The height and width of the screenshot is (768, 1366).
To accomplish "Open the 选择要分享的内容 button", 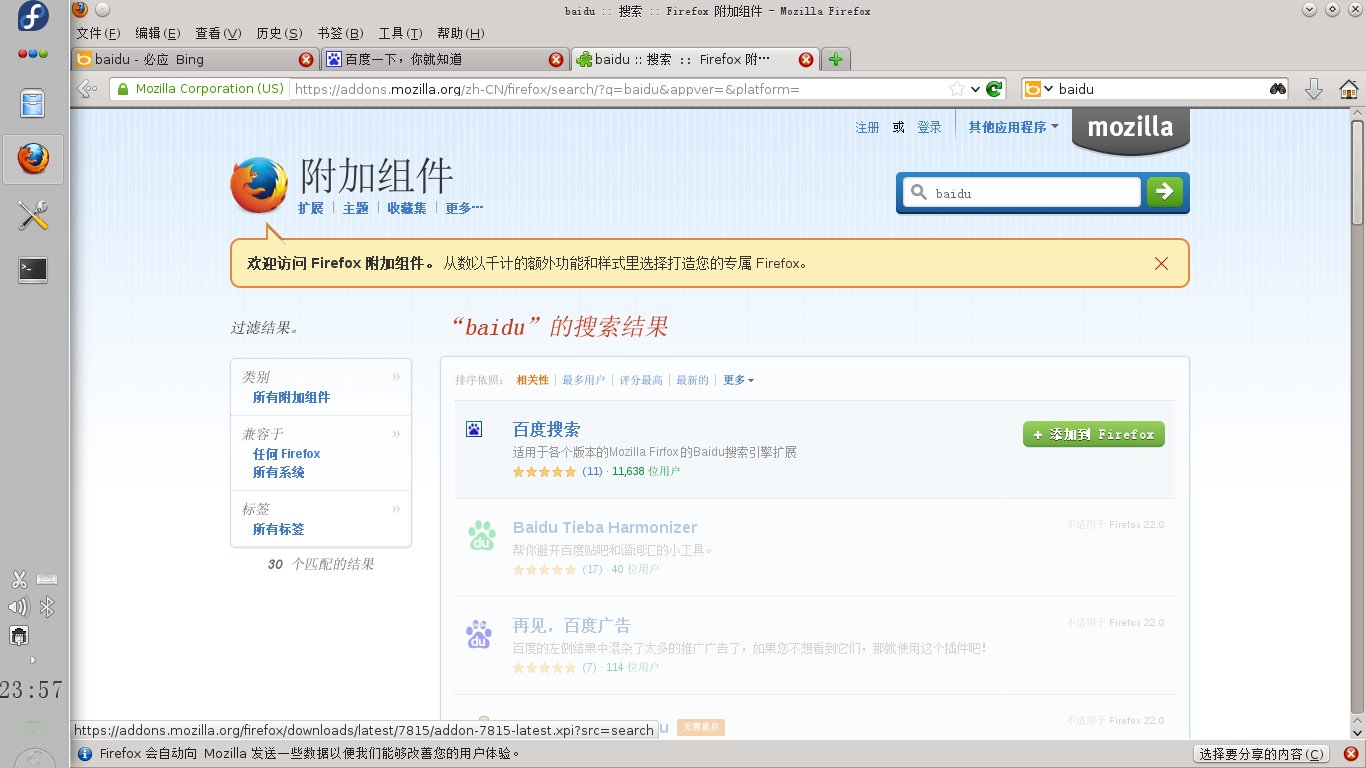I will click(1263, 754).
